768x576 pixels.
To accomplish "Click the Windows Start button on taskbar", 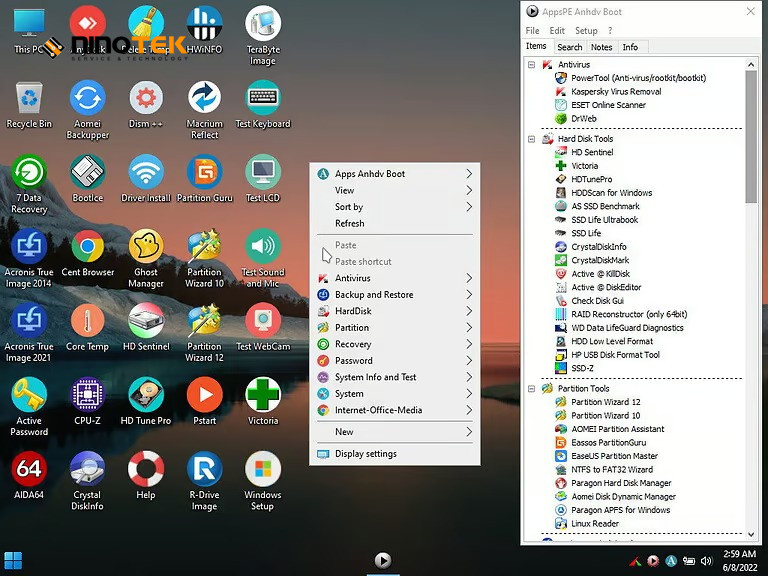I will pyautogui.click(x=14, y=559).
